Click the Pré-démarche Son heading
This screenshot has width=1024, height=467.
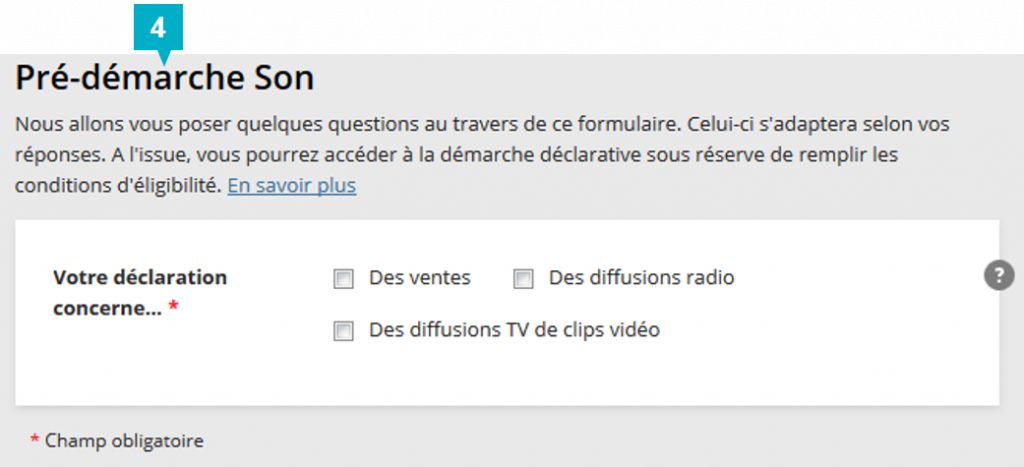165,78
